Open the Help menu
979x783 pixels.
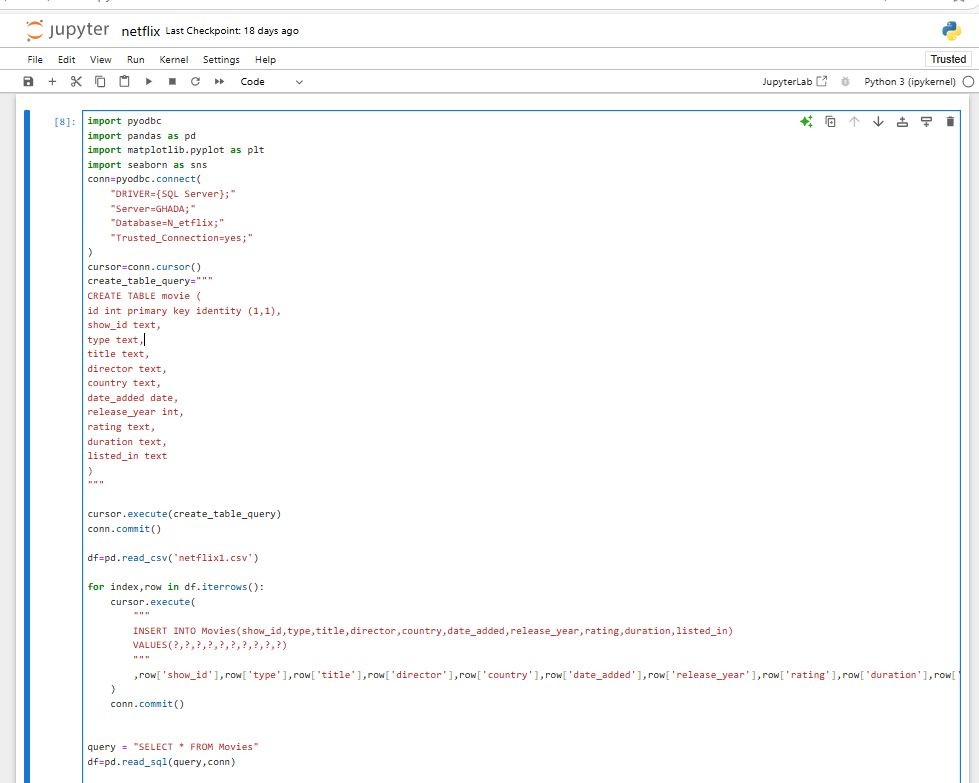(265, 59)
